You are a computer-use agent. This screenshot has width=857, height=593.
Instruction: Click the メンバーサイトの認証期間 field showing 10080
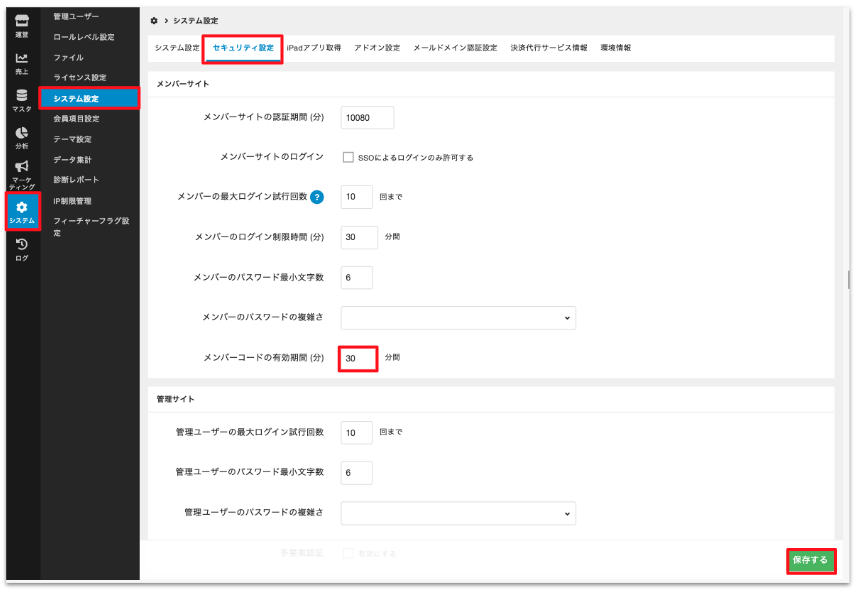(x=367, y=117)
